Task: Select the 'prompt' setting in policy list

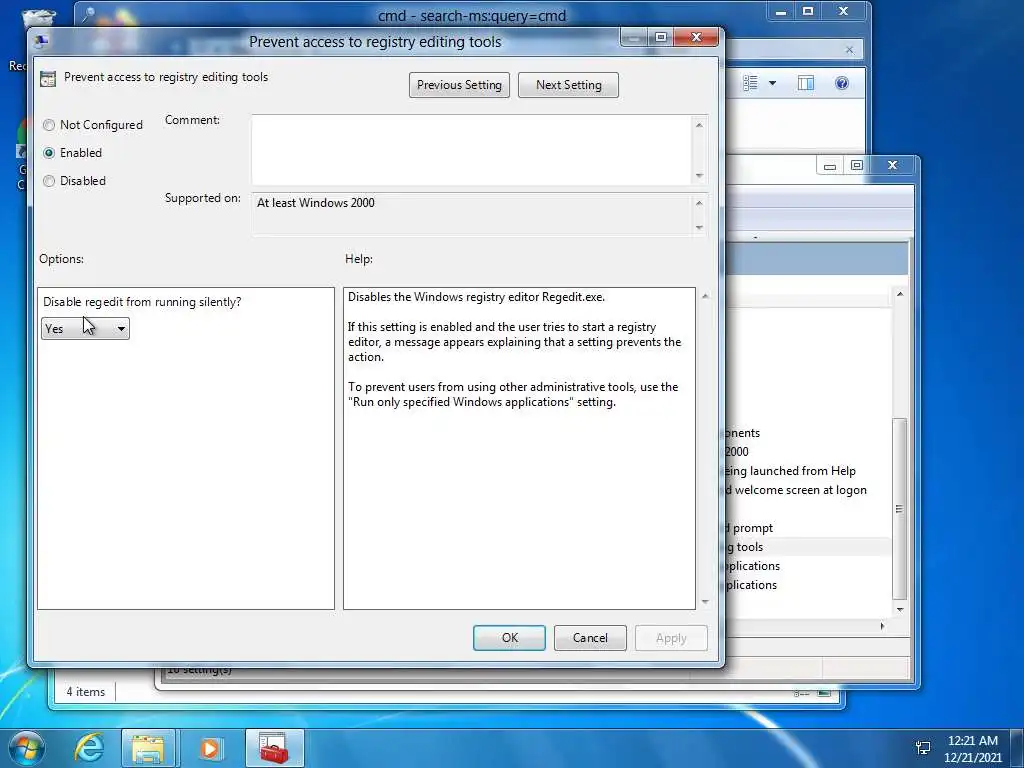Action: click(x=751, y=528)
